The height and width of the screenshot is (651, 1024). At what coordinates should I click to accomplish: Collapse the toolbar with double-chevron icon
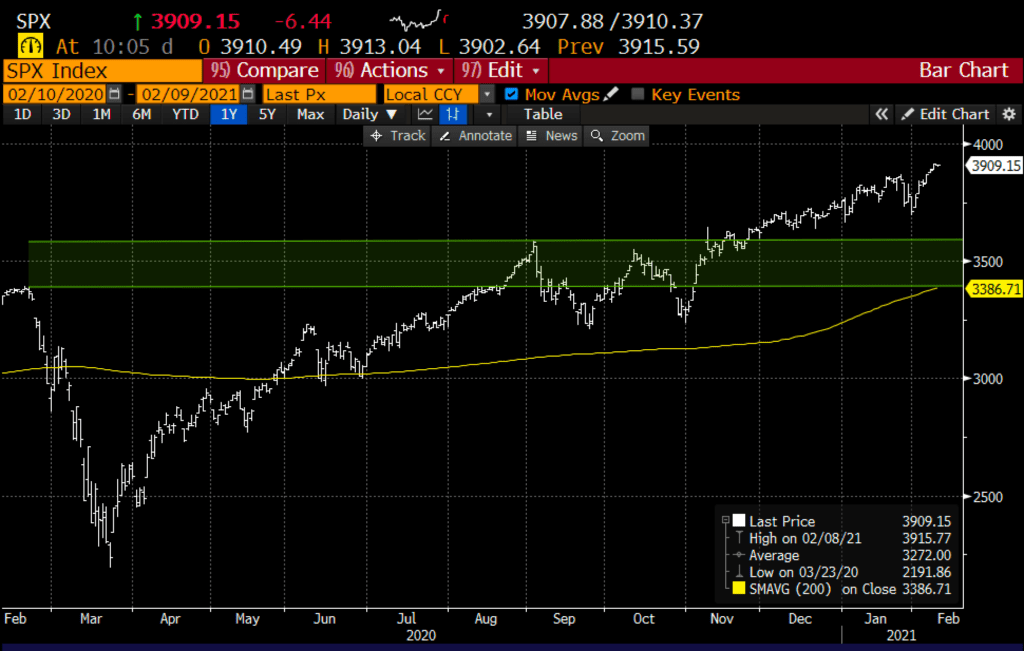pyautogui.click(x=881, y=114)
